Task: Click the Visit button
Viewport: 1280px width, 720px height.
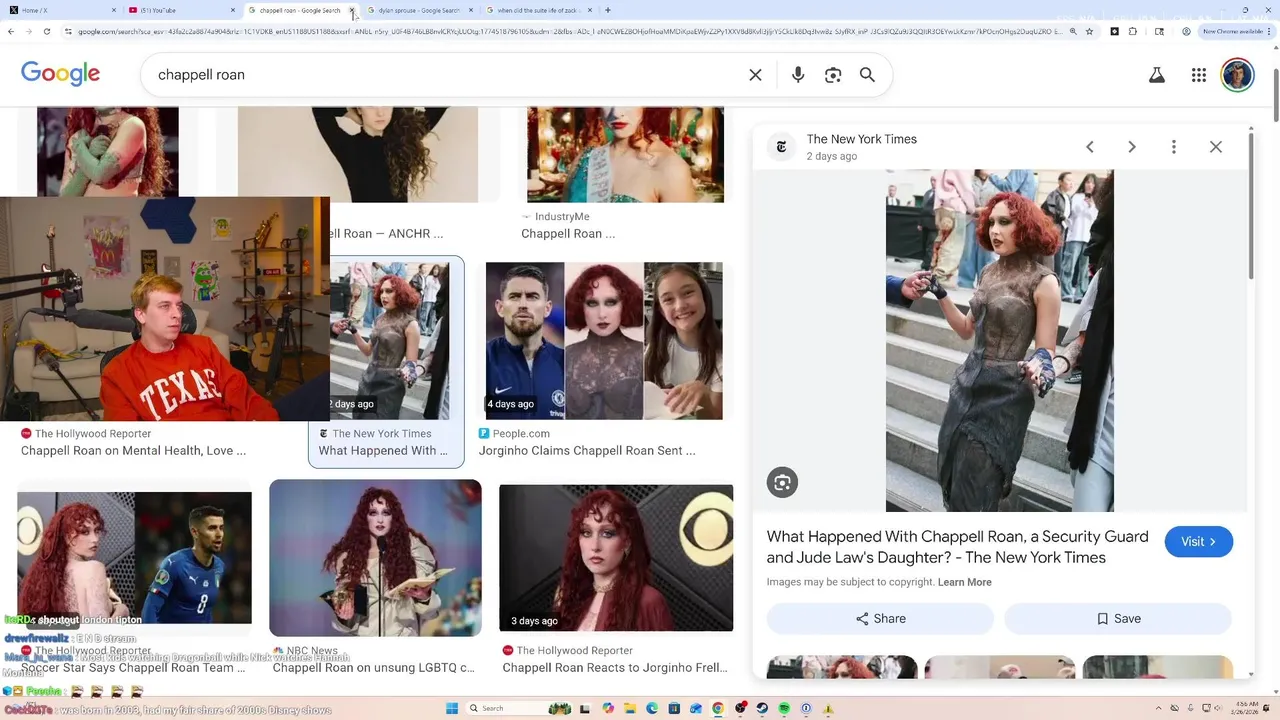Action: [x=1198, y=542]
